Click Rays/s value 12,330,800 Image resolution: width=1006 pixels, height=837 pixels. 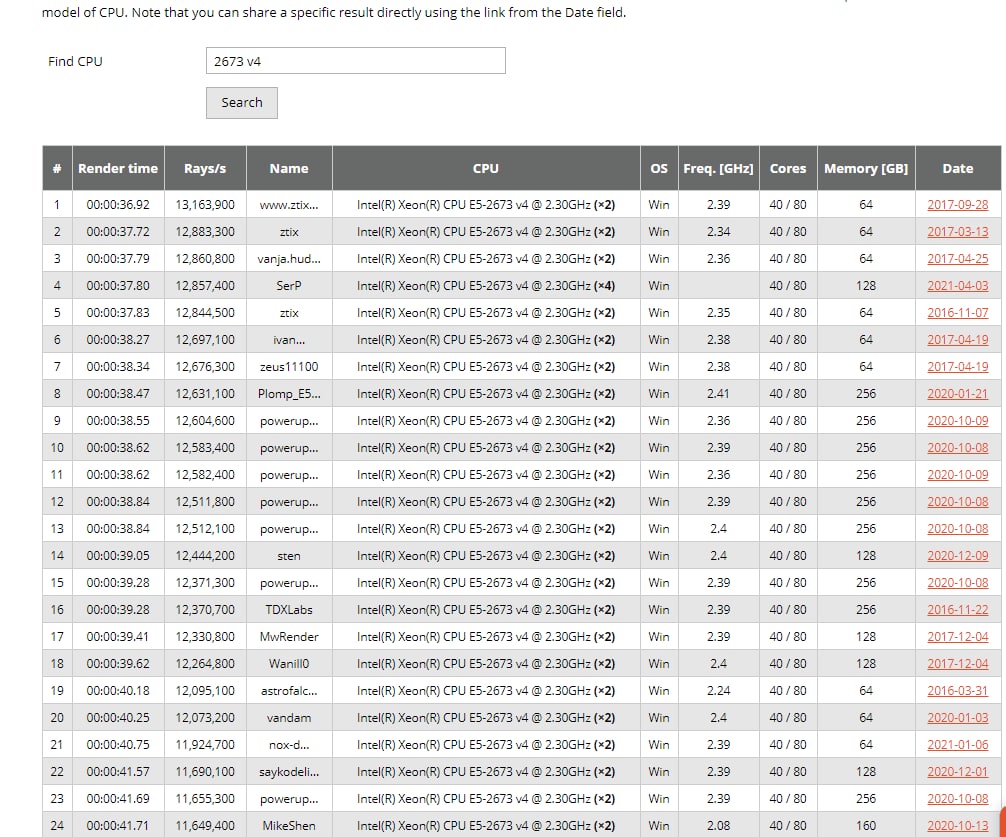(205, 636)
